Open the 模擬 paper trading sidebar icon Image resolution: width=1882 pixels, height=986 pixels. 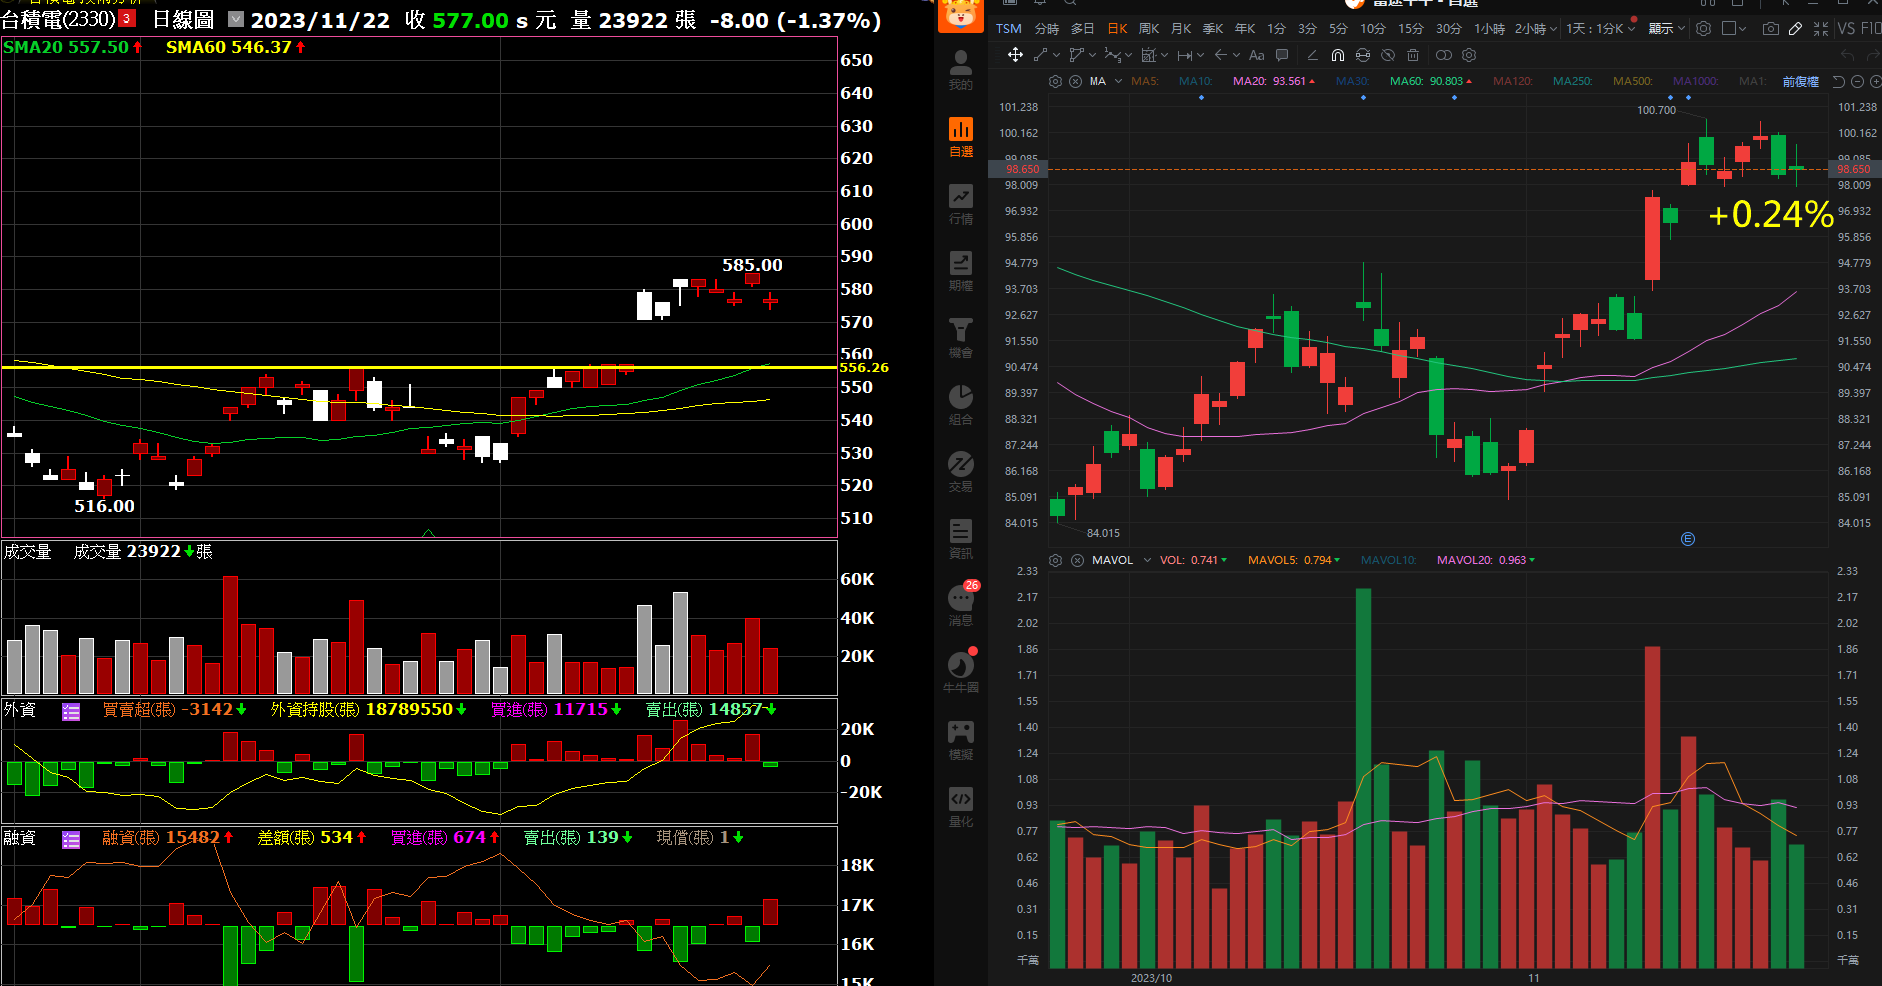[960, 740]
